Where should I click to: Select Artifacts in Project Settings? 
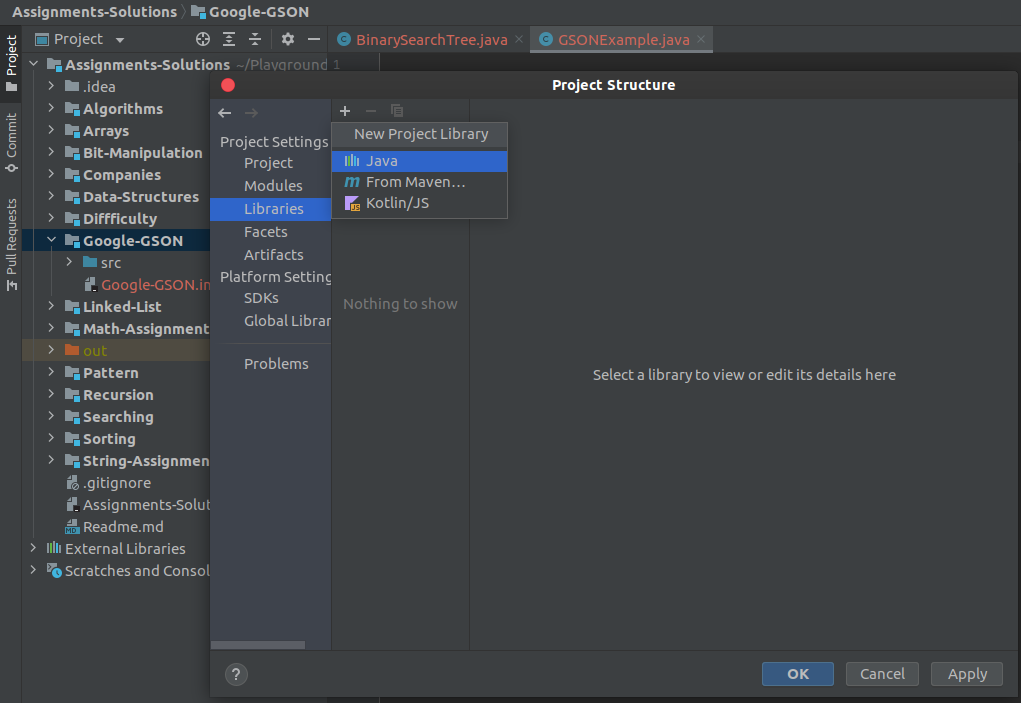tap(273, 255)
